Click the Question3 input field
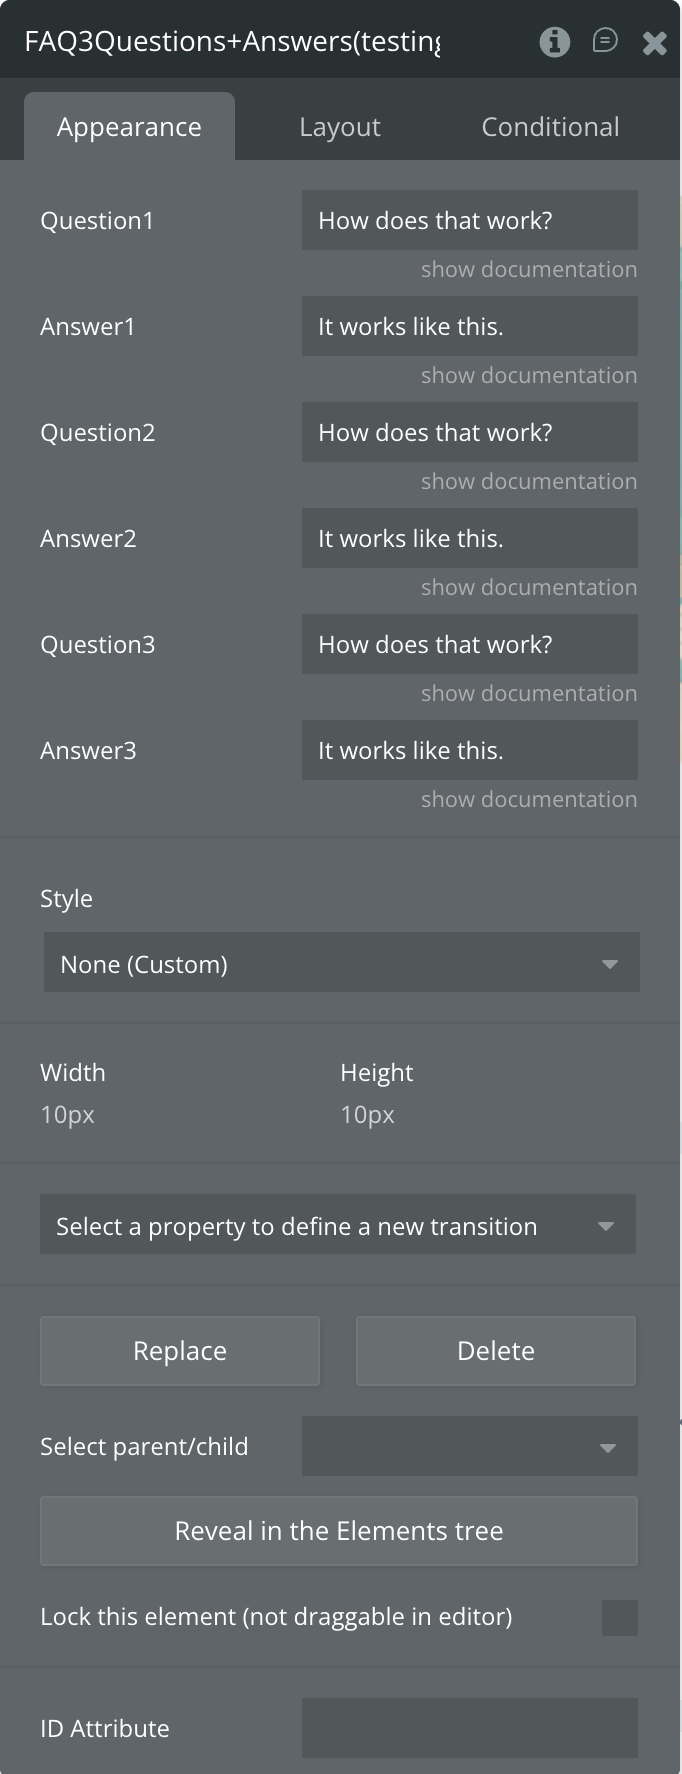Image resolution: width=682 pixels, height=1774 pixels. click(469, 644)
